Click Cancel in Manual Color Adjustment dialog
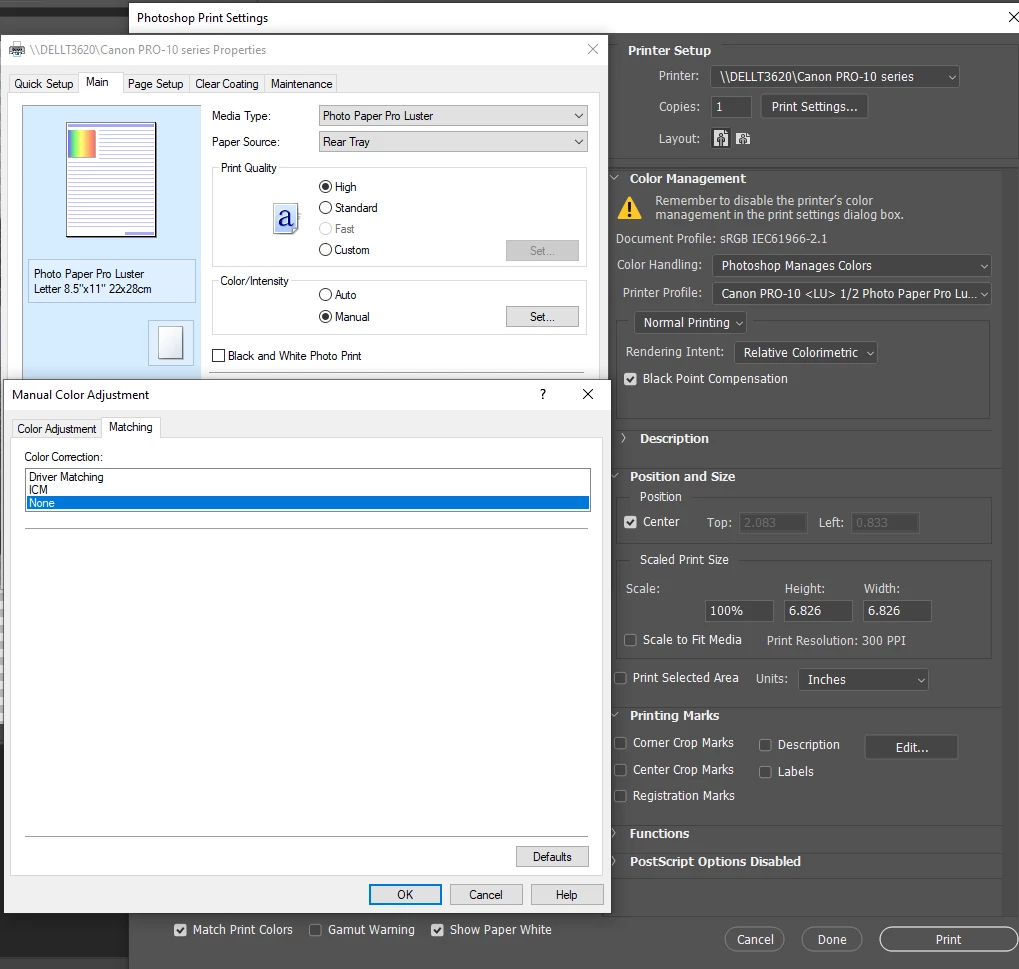Image resolution: width=1019 pixels, height=969 pixels. (486, 894)
